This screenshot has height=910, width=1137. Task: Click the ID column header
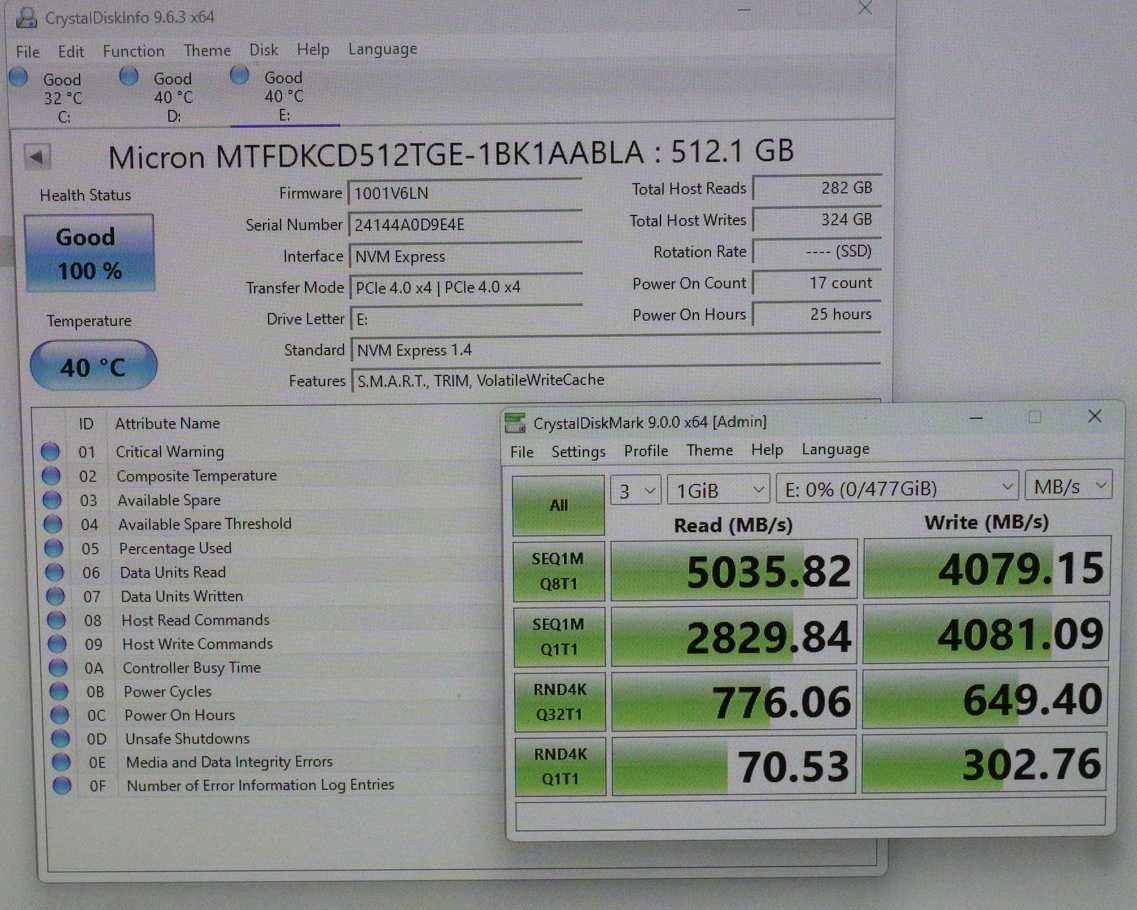click(x=86, y=424)
